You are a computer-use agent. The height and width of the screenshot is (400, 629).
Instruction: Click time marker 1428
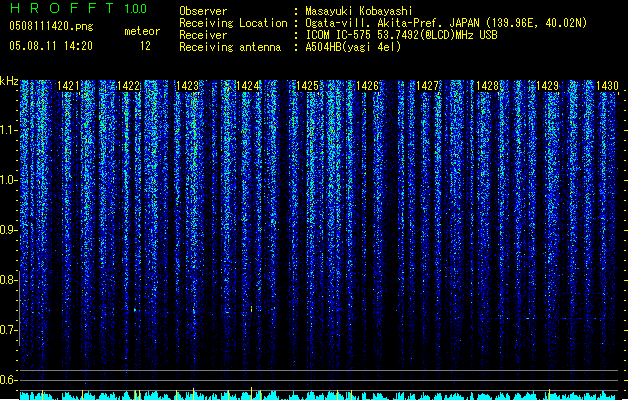pyautogui.click(x=487, y=86)
